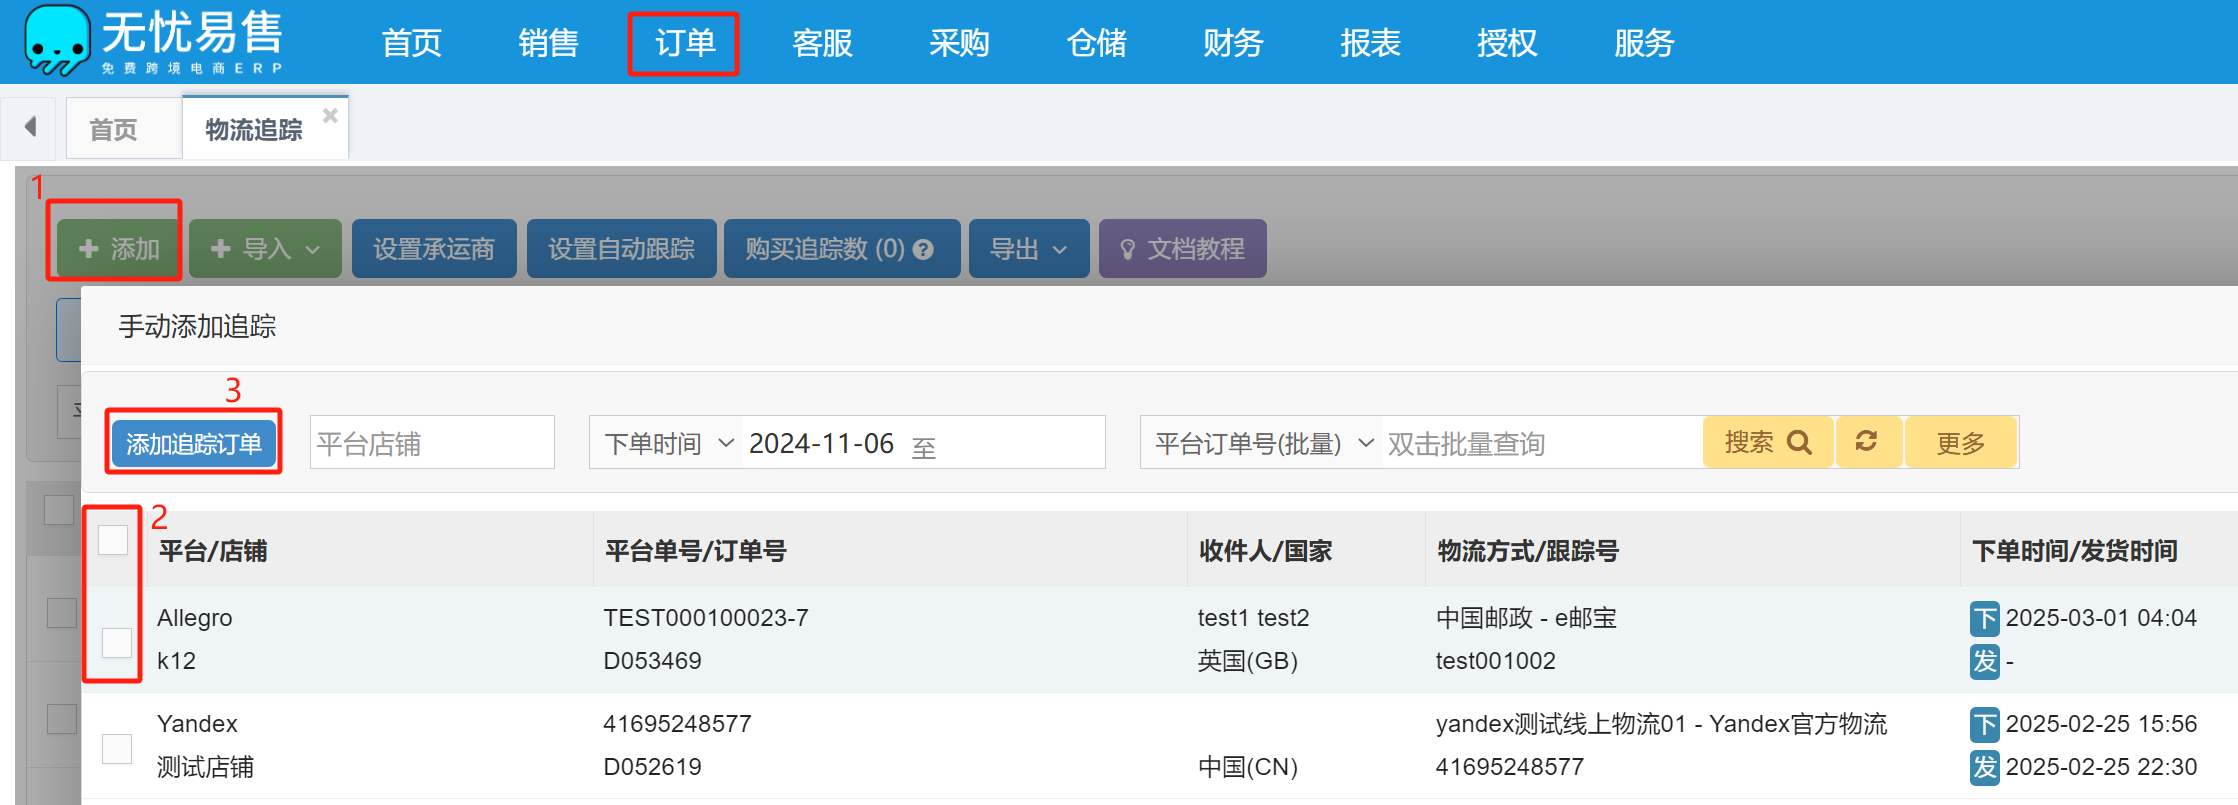Show additional filters with 更多

1960,443
